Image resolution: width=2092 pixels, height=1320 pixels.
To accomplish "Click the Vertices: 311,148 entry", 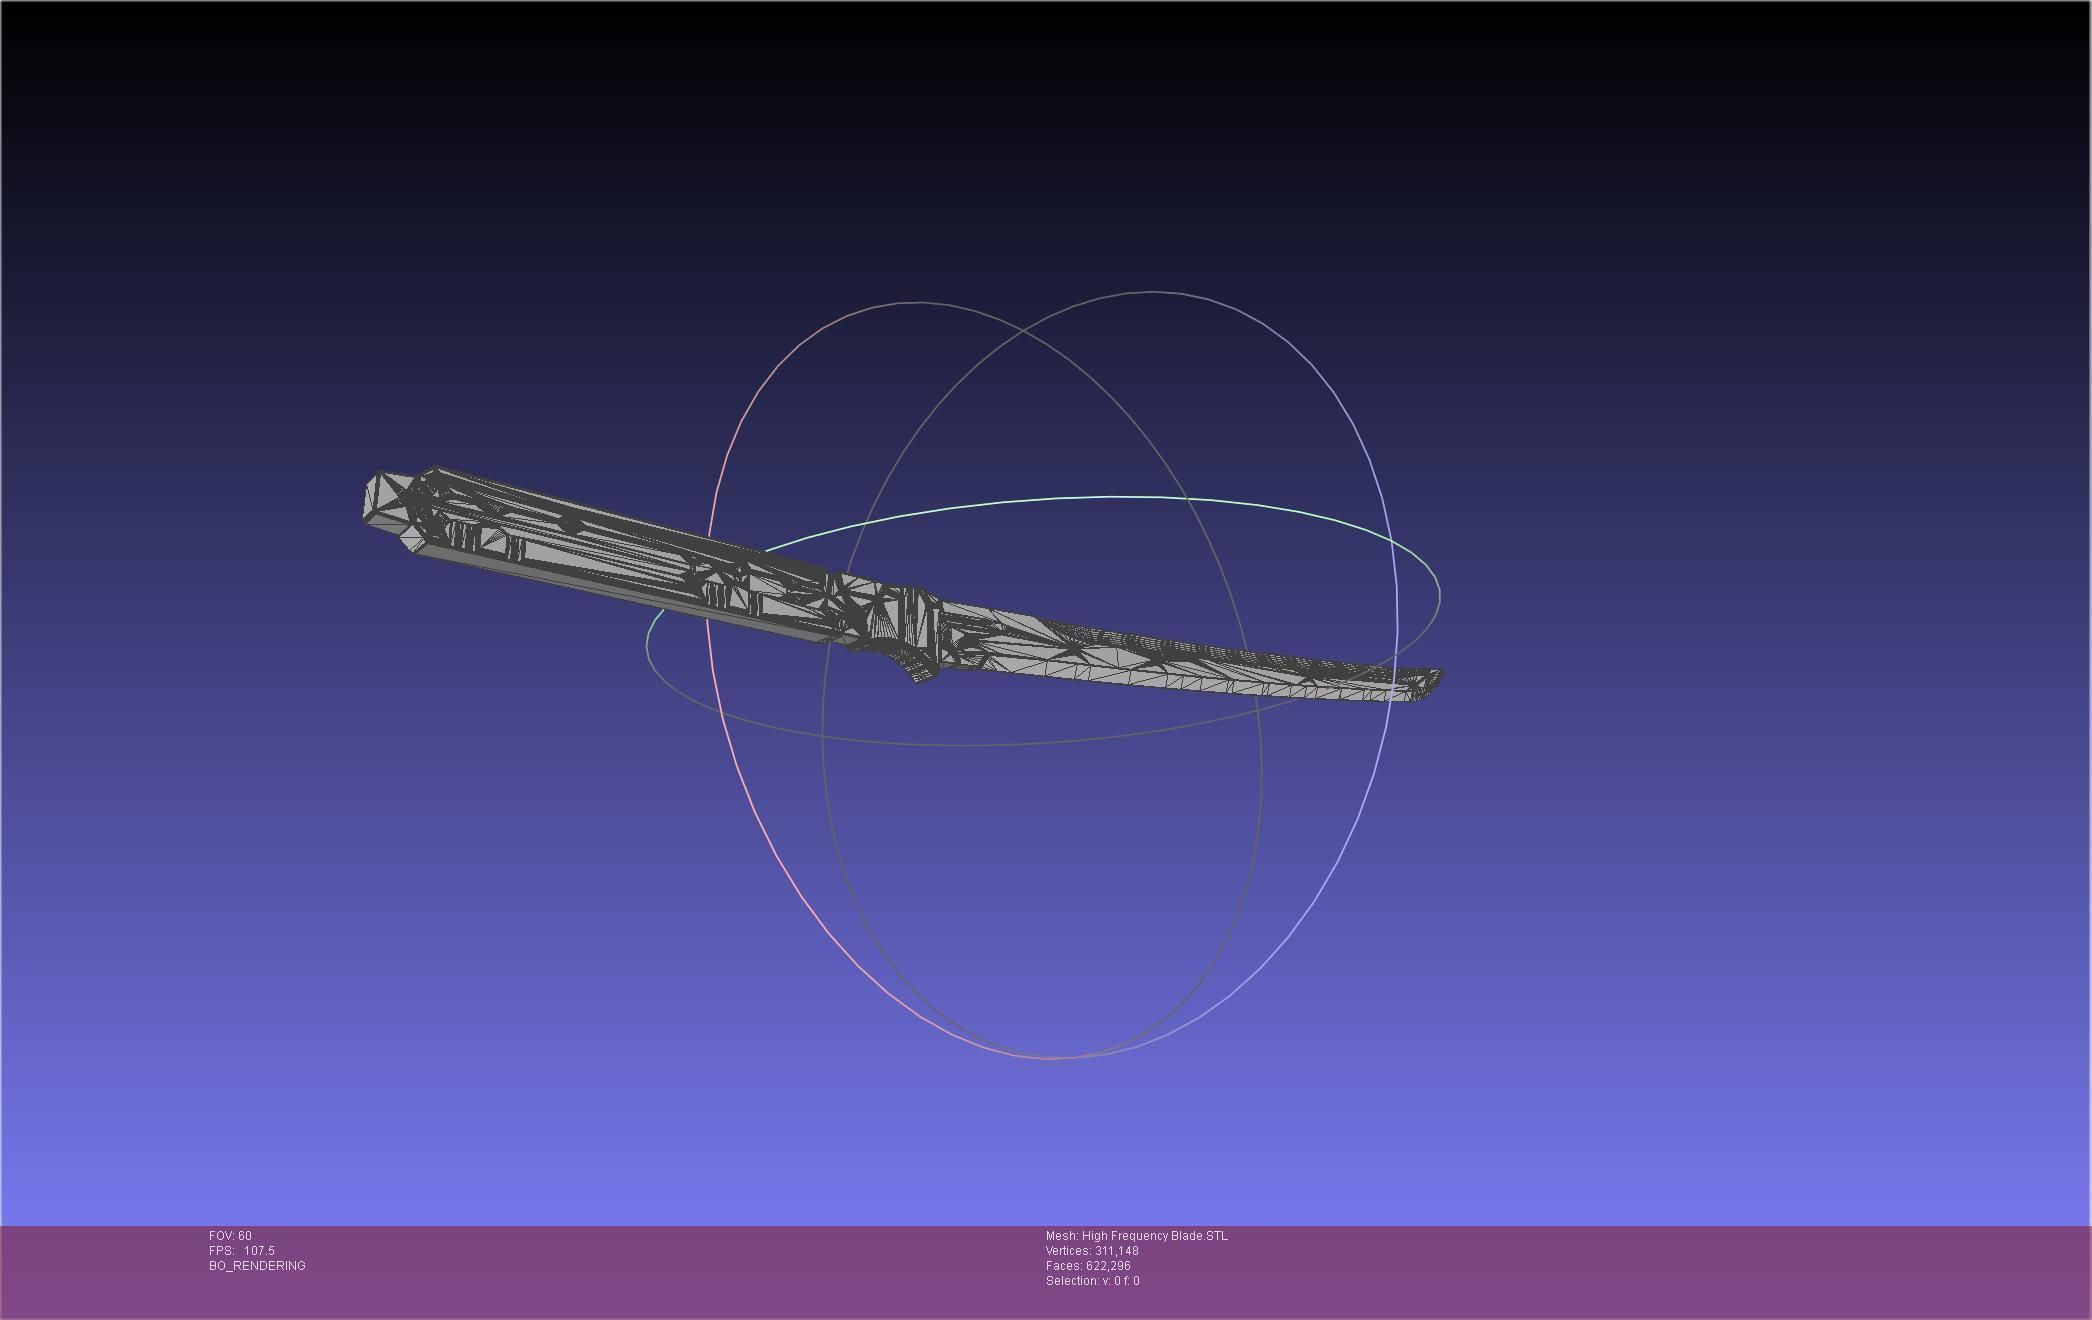I will click(x=1092, y=1251).
